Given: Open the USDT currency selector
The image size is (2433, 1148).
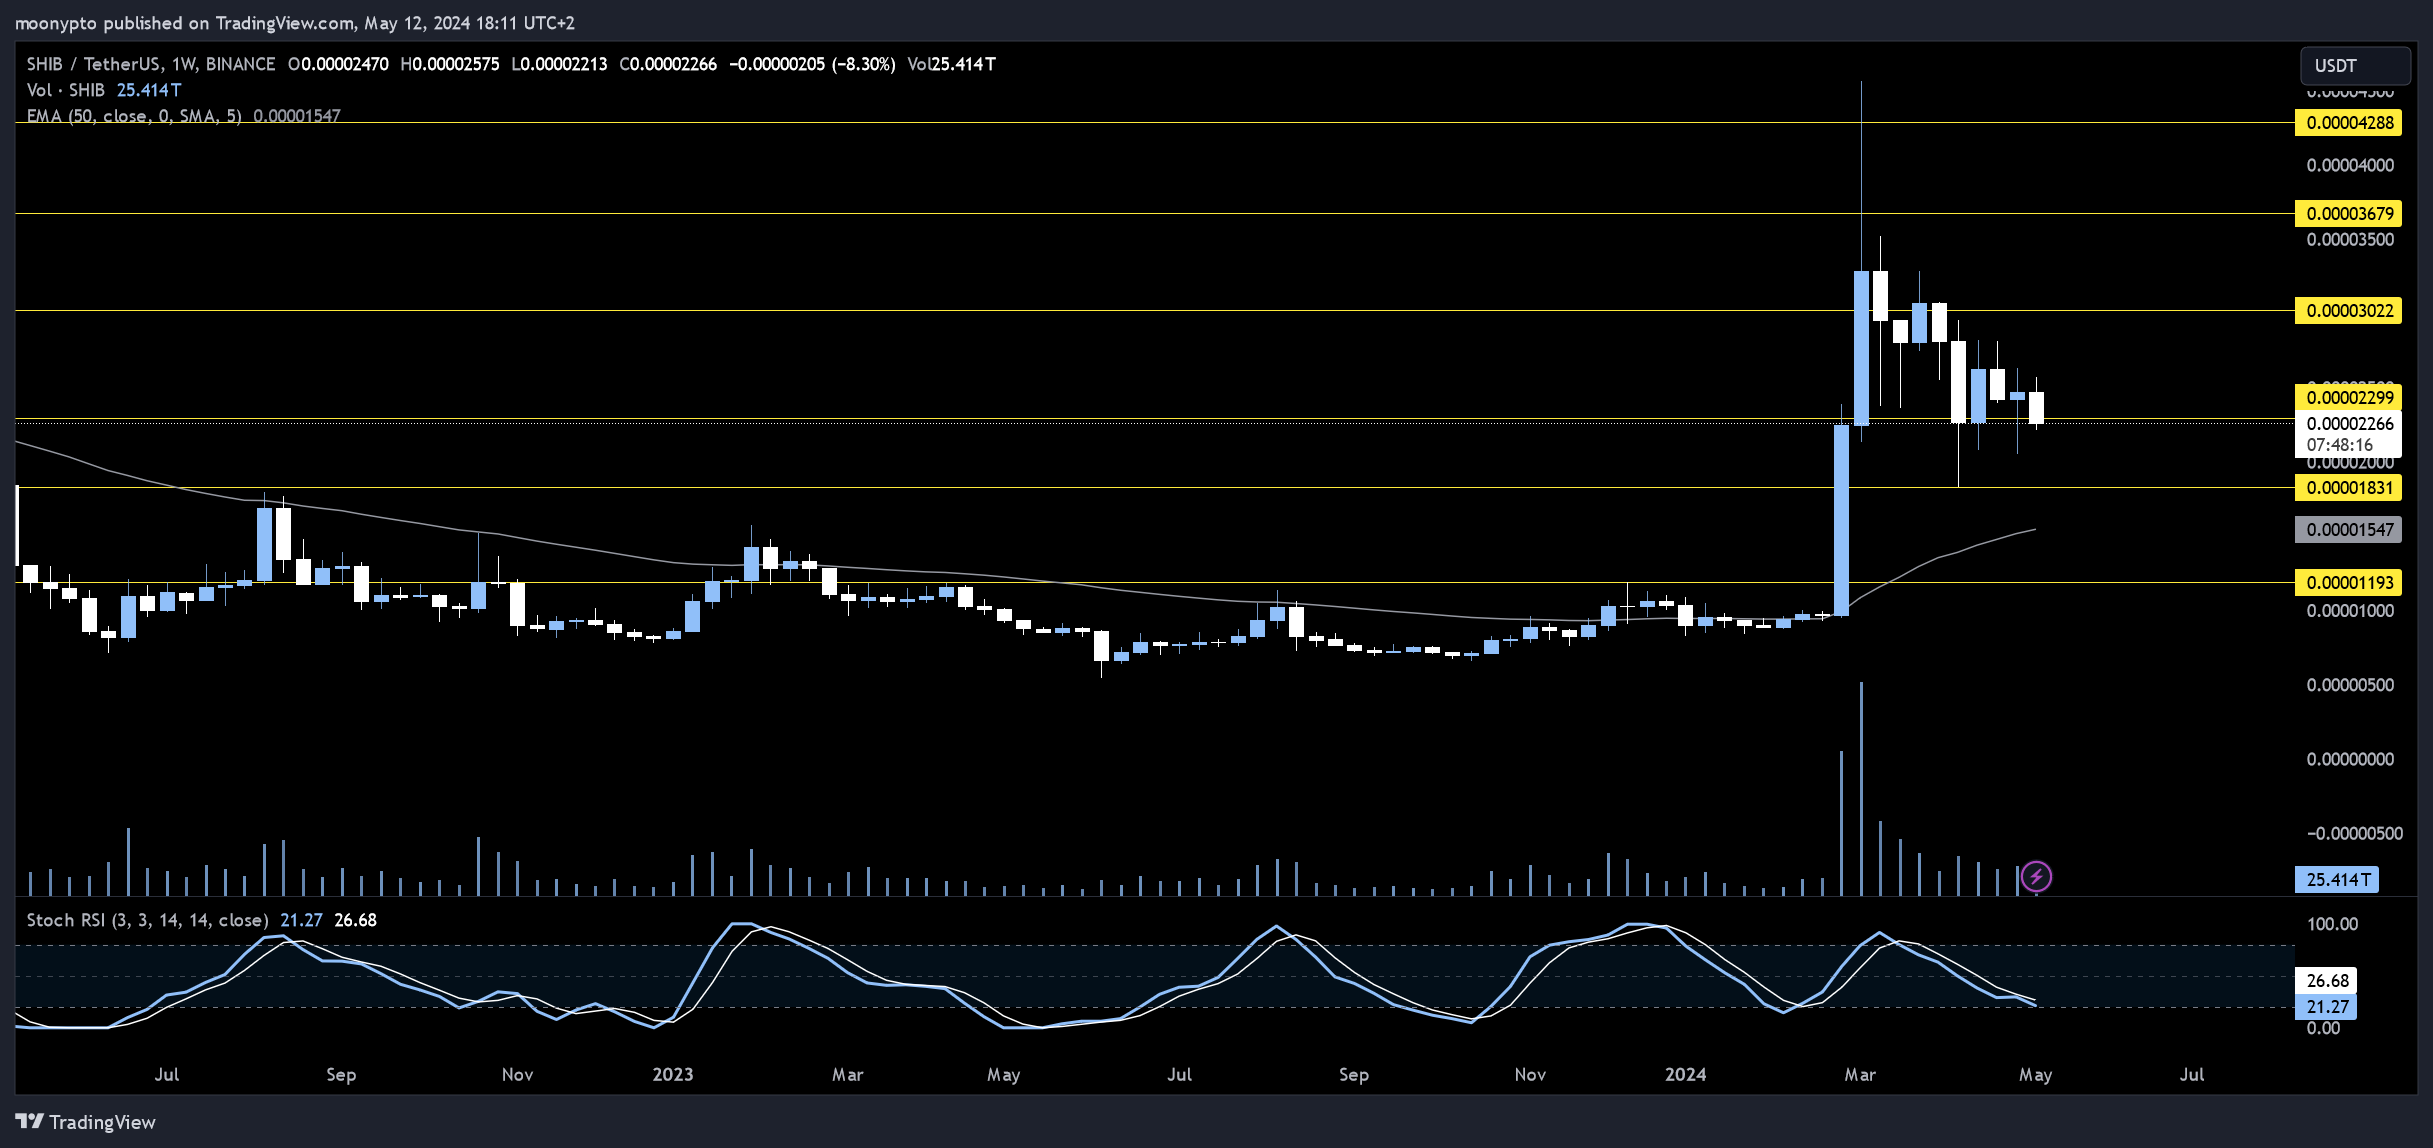Looking at the screenshot, I should point(2355,66).
